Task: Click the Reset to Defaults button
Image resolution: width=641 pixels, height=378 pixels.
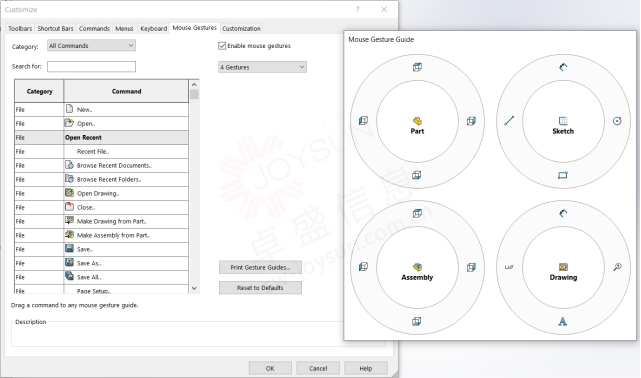Action: pyautogui.click(x=260, y=288)
